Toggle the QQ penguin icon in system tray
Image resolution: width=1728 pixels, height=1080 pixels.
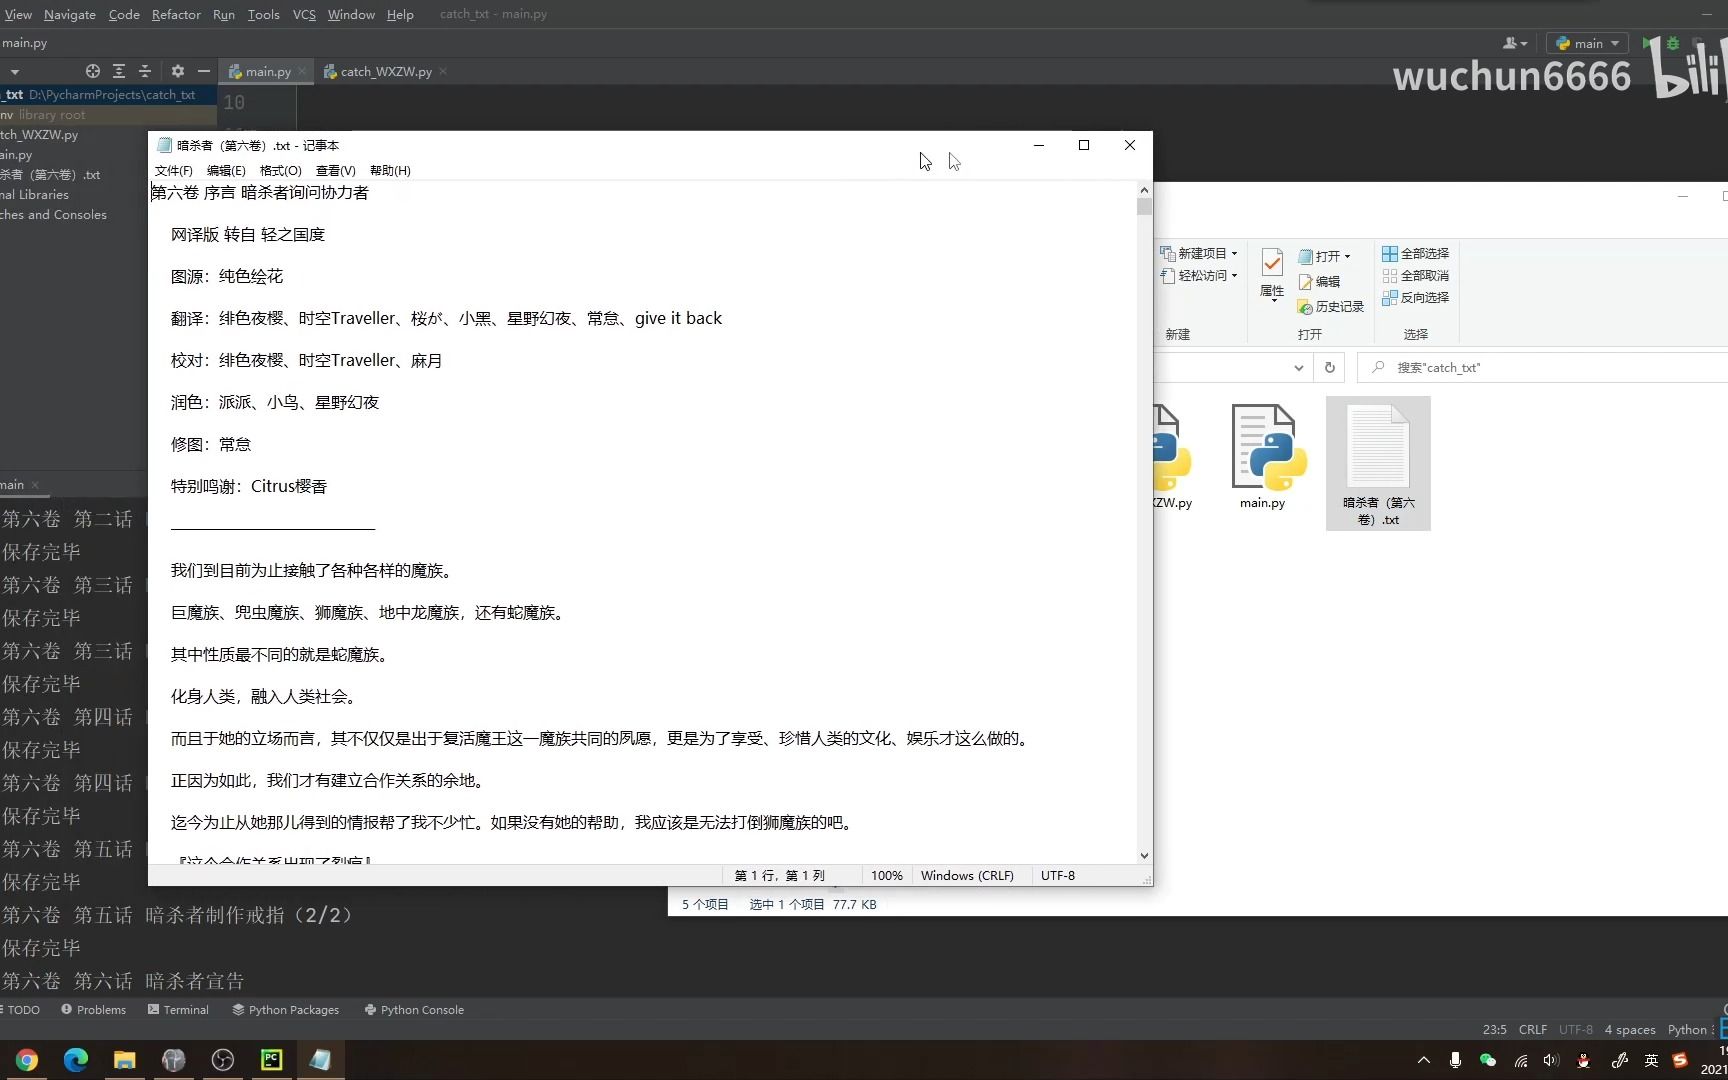(1583, 1060)
